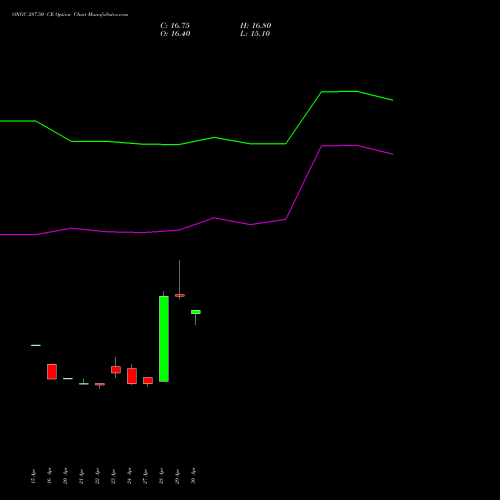Click the 29 Apr date label

(177, 476)
